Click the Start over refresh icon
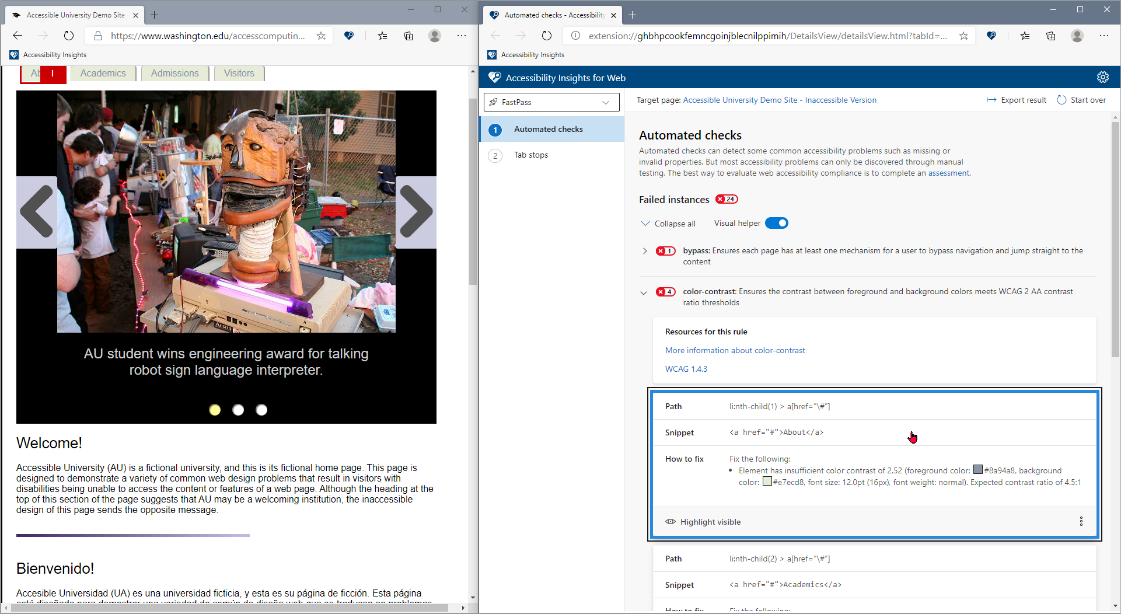The image size is (1121, 614). point(1063,100)
